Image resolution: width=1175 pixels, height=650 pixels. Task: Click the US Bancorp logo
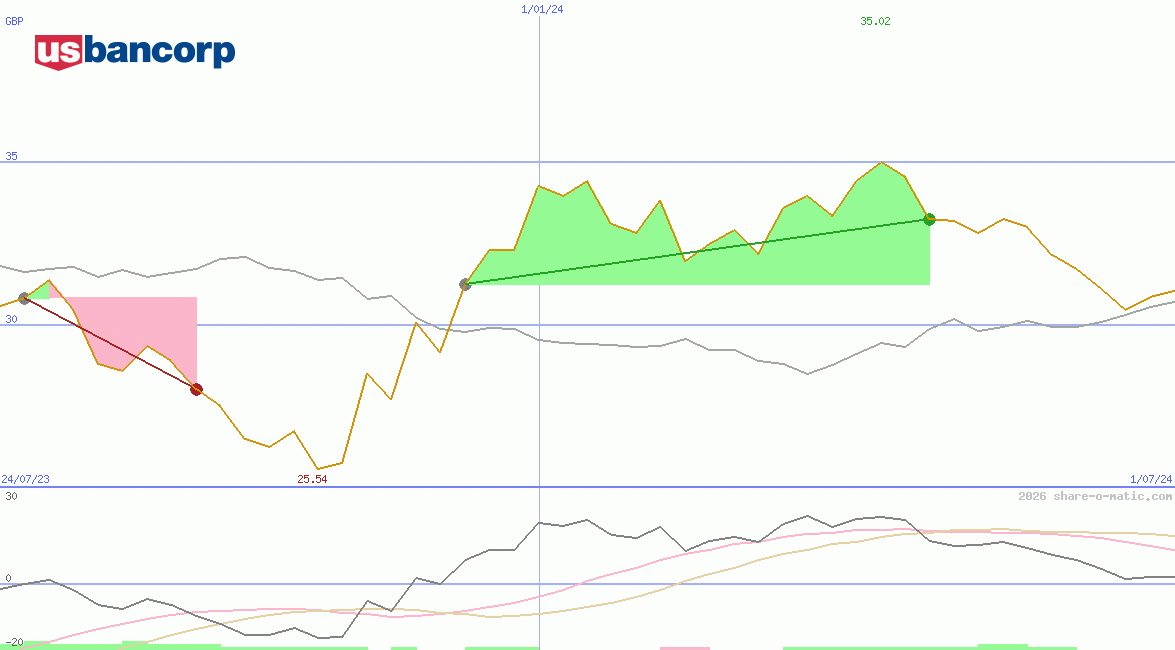coord(135,52)
